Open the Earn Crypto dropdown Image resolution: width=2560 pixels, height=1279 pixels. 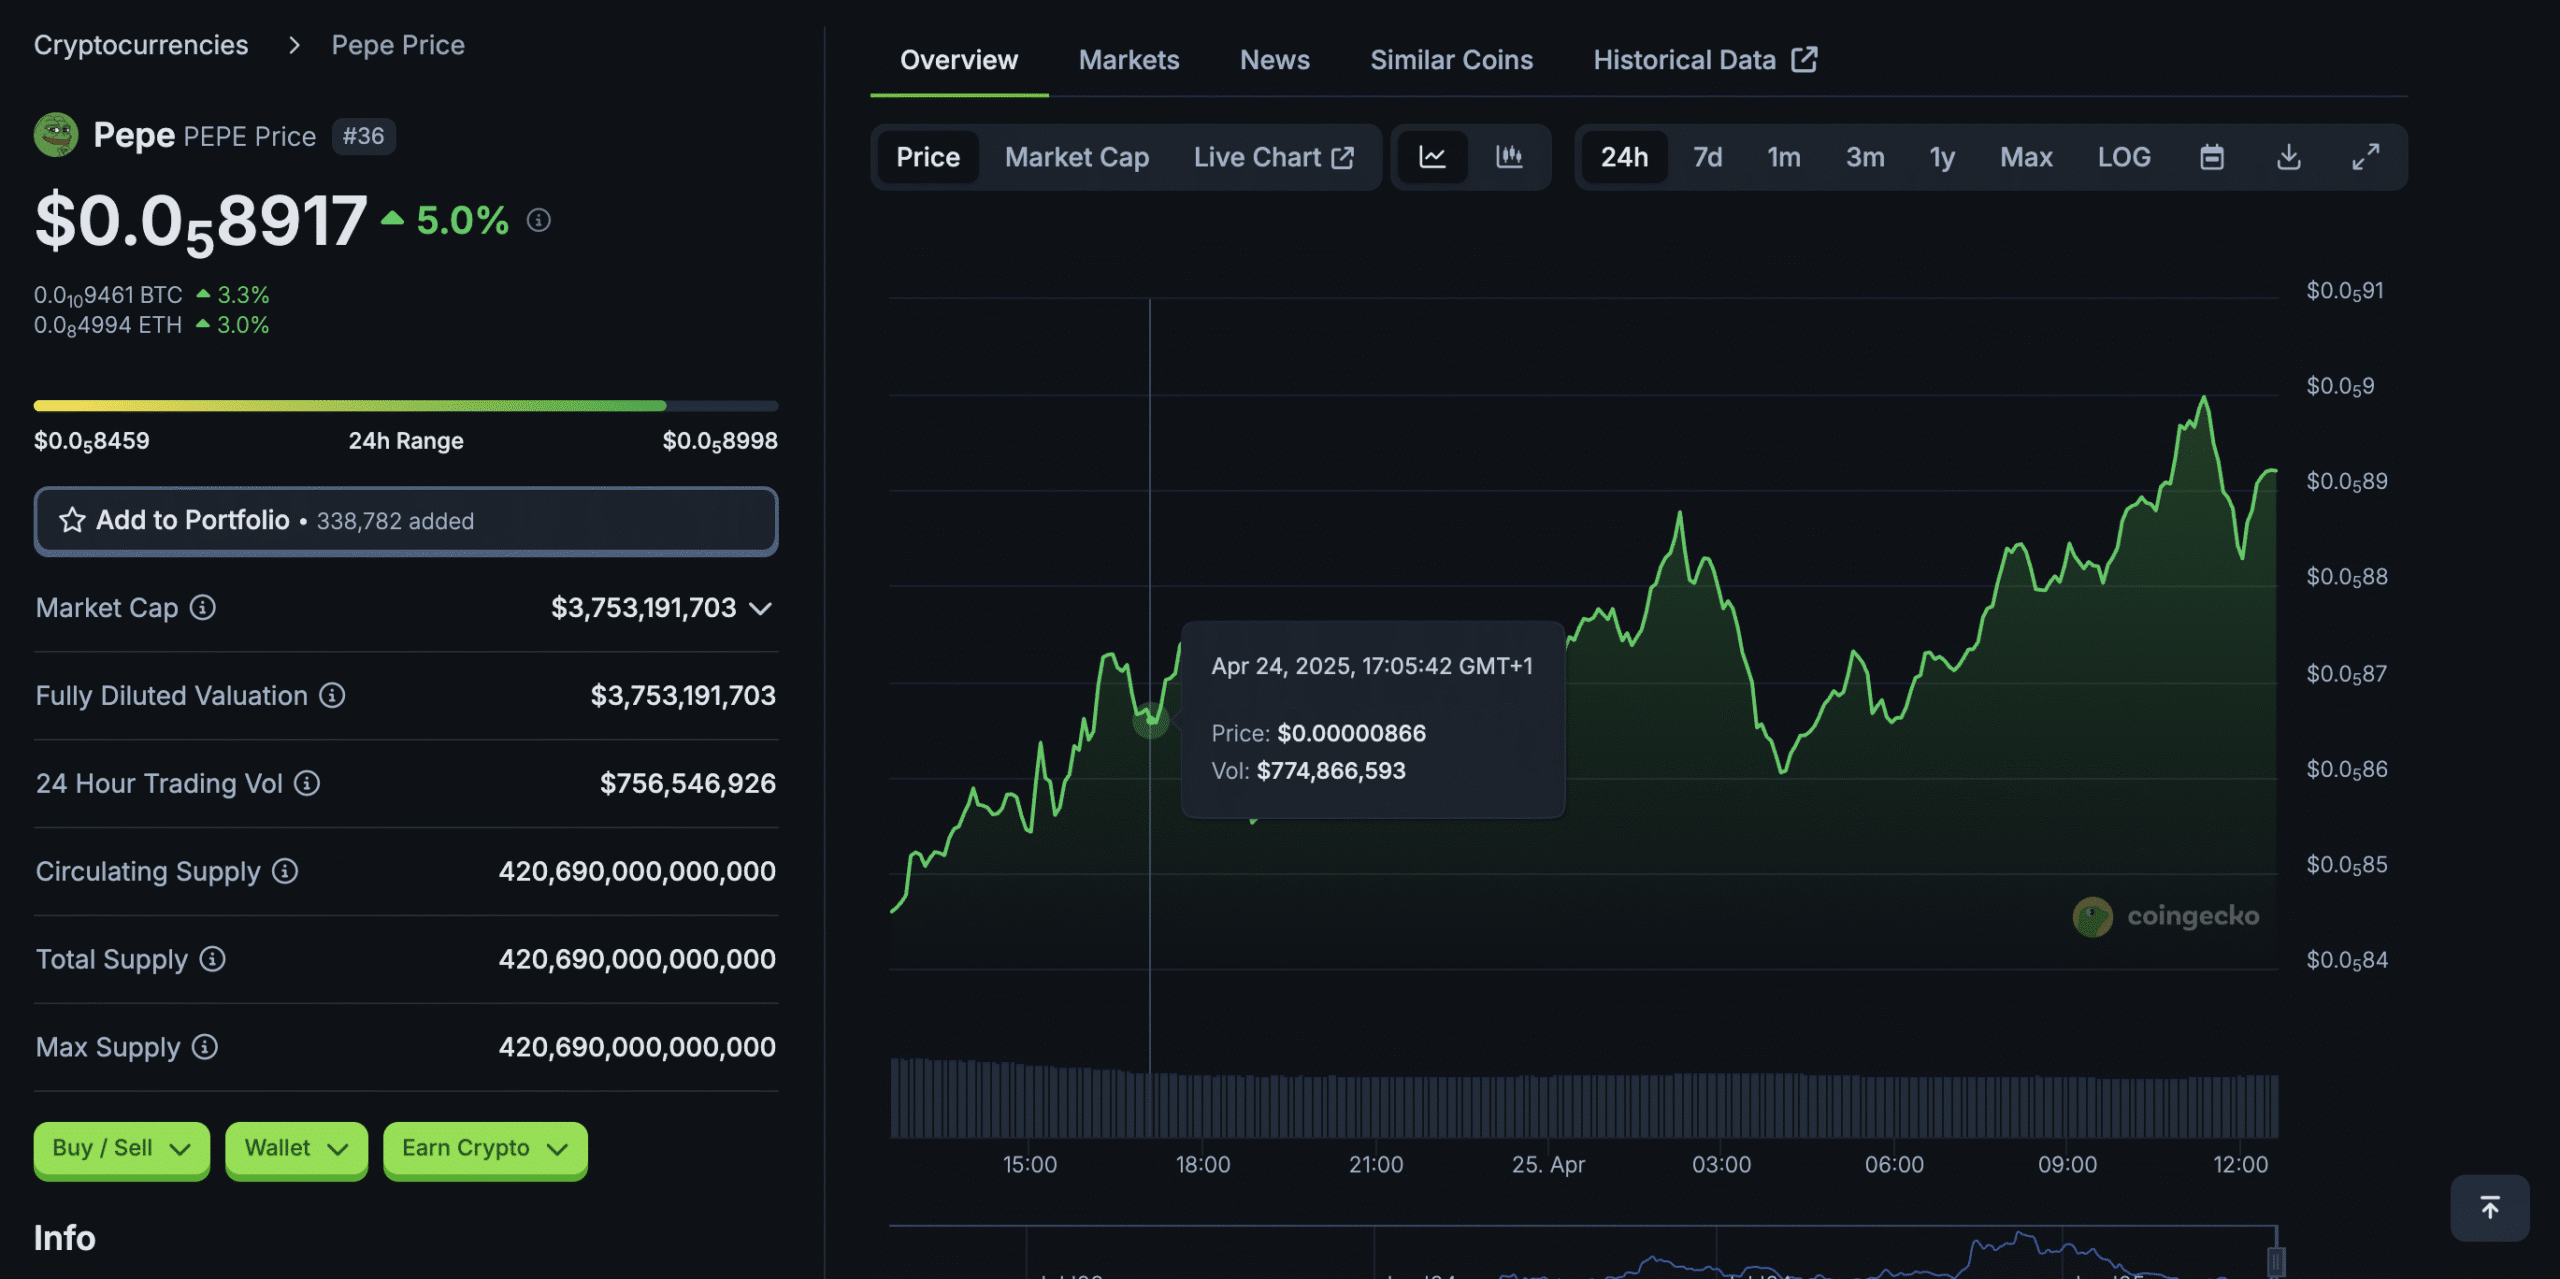pyautogui.click(x=485, y=1148)
